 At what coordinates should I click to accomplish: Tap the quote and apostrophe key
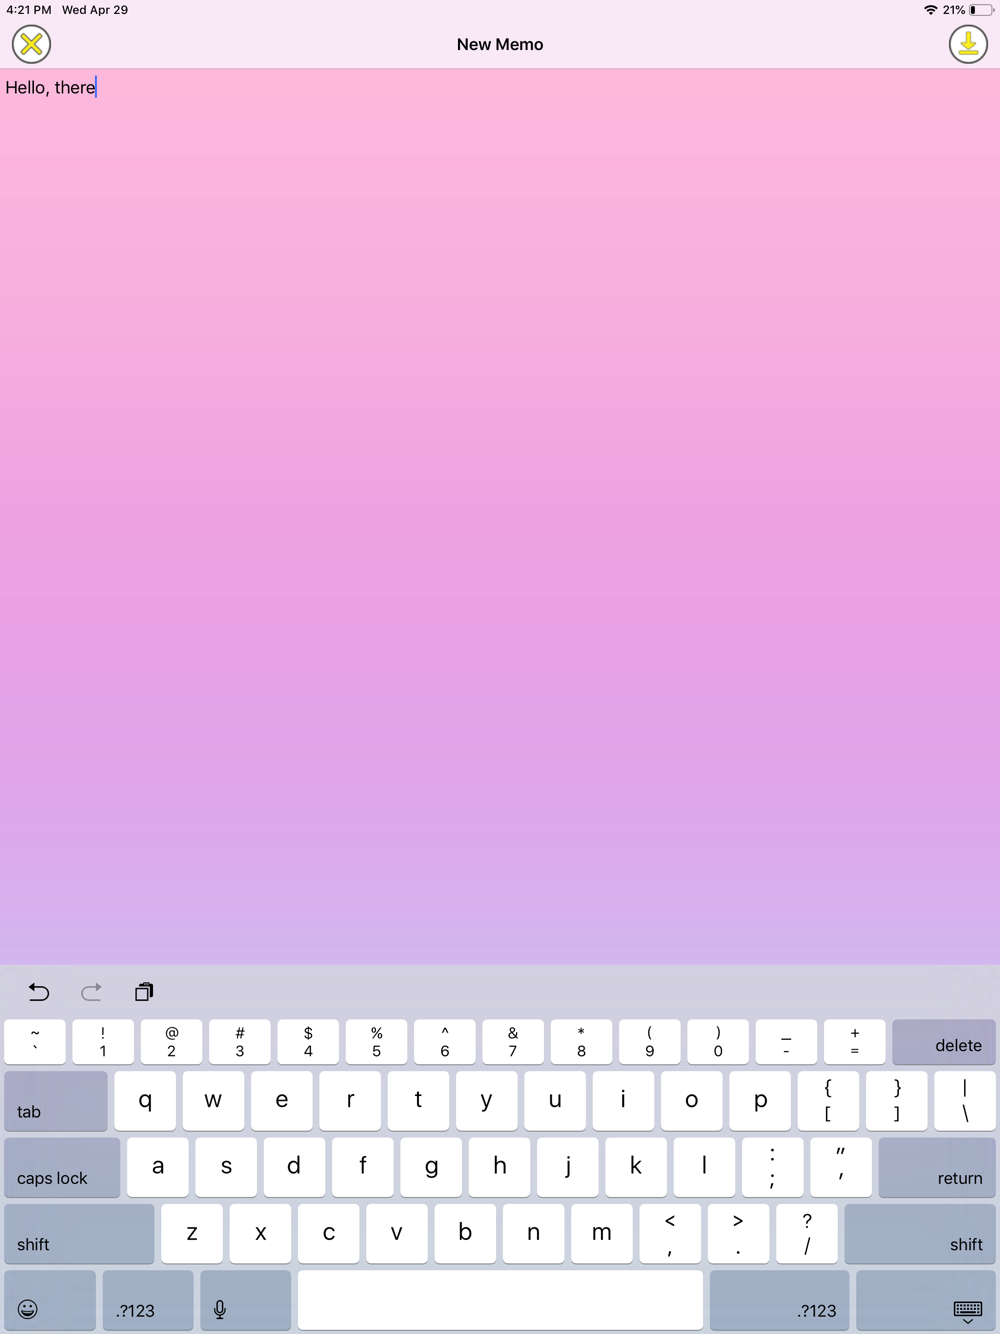[x=841, y=1167]
